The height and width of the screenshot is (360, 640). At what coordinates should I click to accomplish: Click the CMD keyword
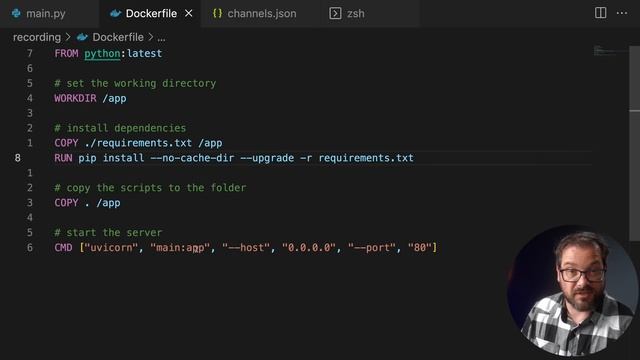[x=63, y=248]
